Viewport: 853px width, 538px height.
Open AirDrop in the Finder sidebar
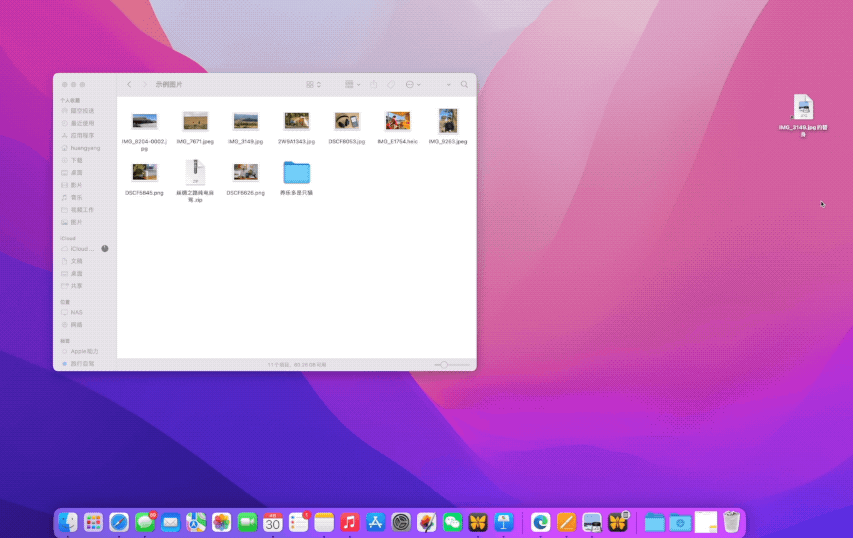(x=84, y=110)
